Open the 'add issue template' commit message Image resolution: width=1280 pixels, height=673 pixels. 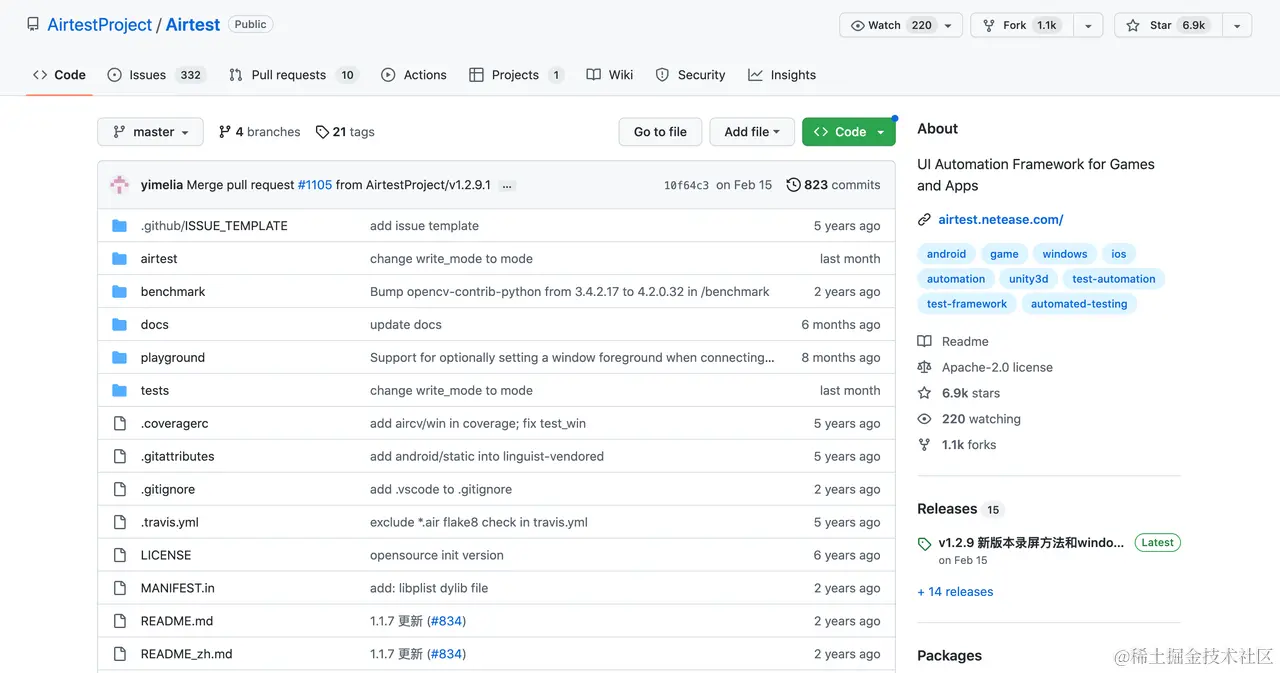point(424,226)
